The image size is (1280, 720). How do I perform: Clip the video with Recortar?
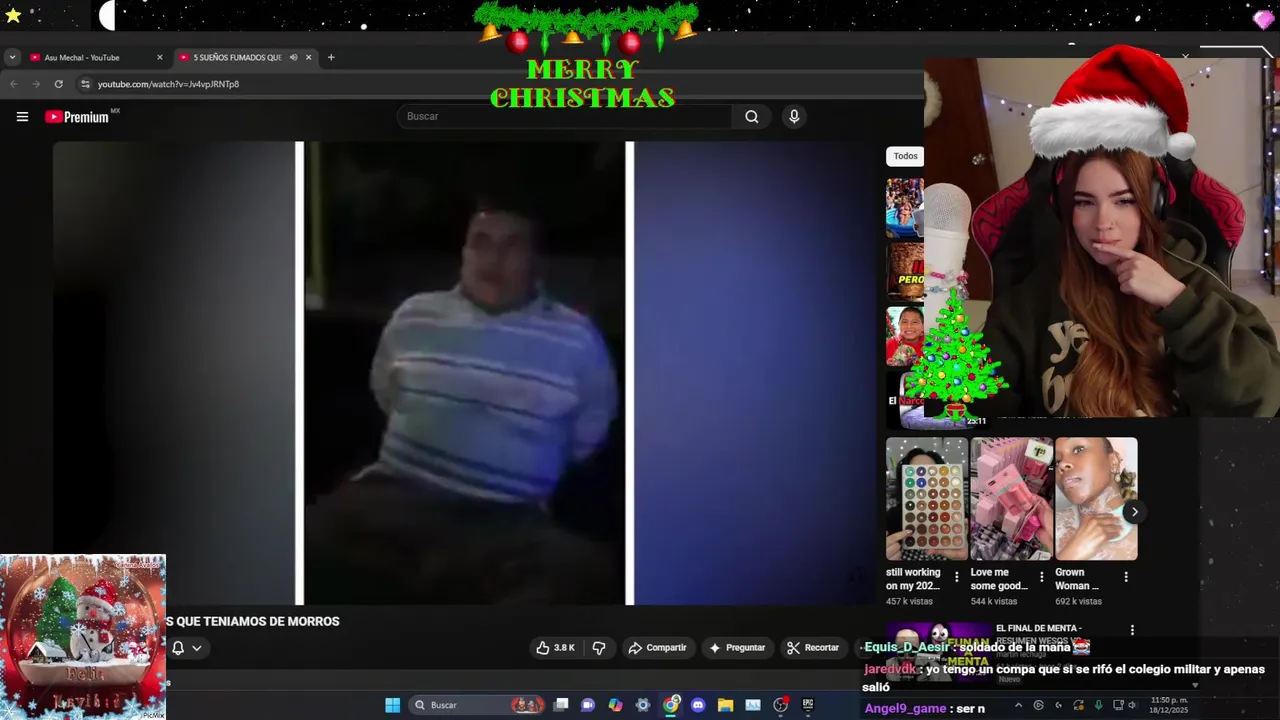pyautogui.click(x=813, y=648)
